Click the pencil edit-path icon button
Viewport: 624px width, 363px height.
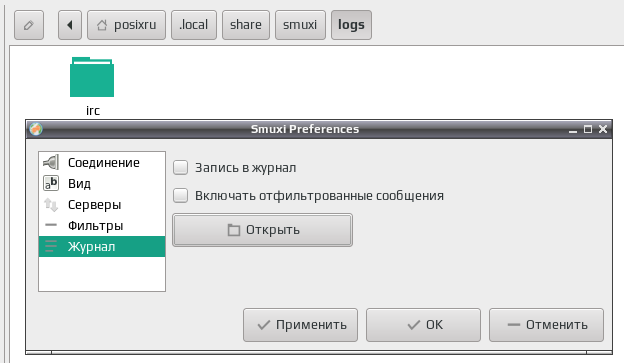coord(29,25)
